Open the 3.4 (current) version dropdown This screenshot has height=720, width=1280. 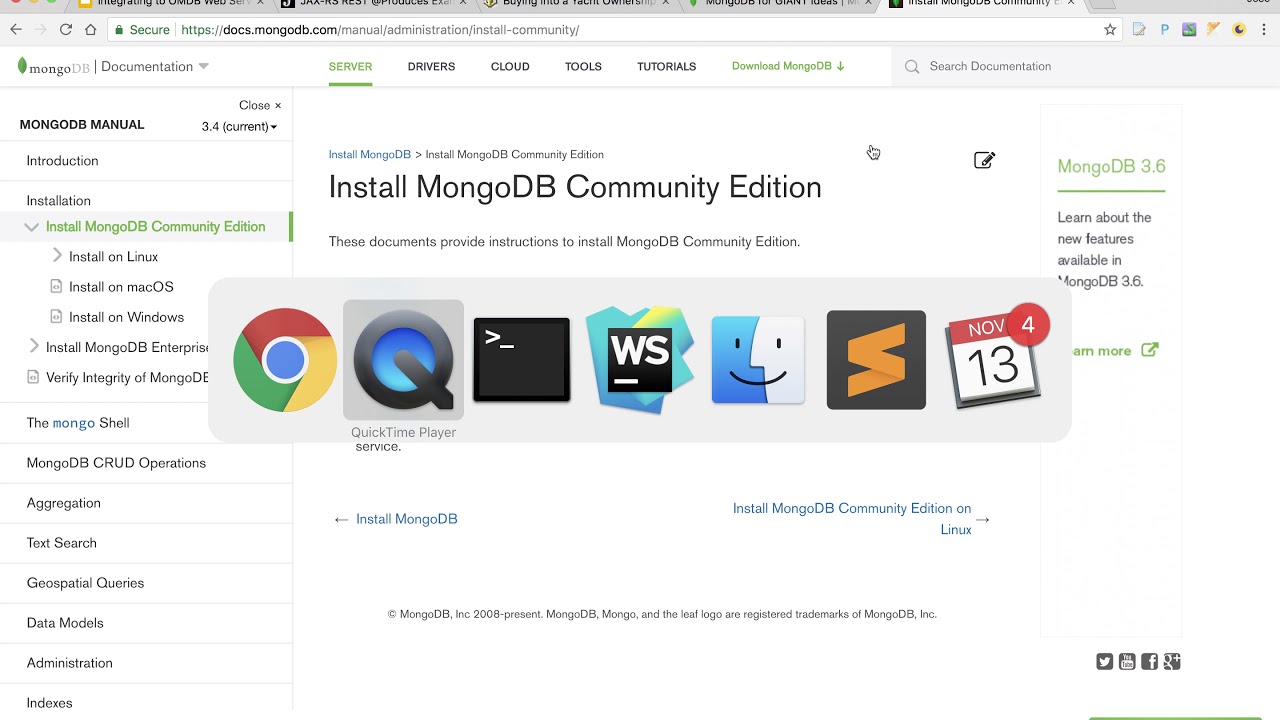tap(239, 127)
